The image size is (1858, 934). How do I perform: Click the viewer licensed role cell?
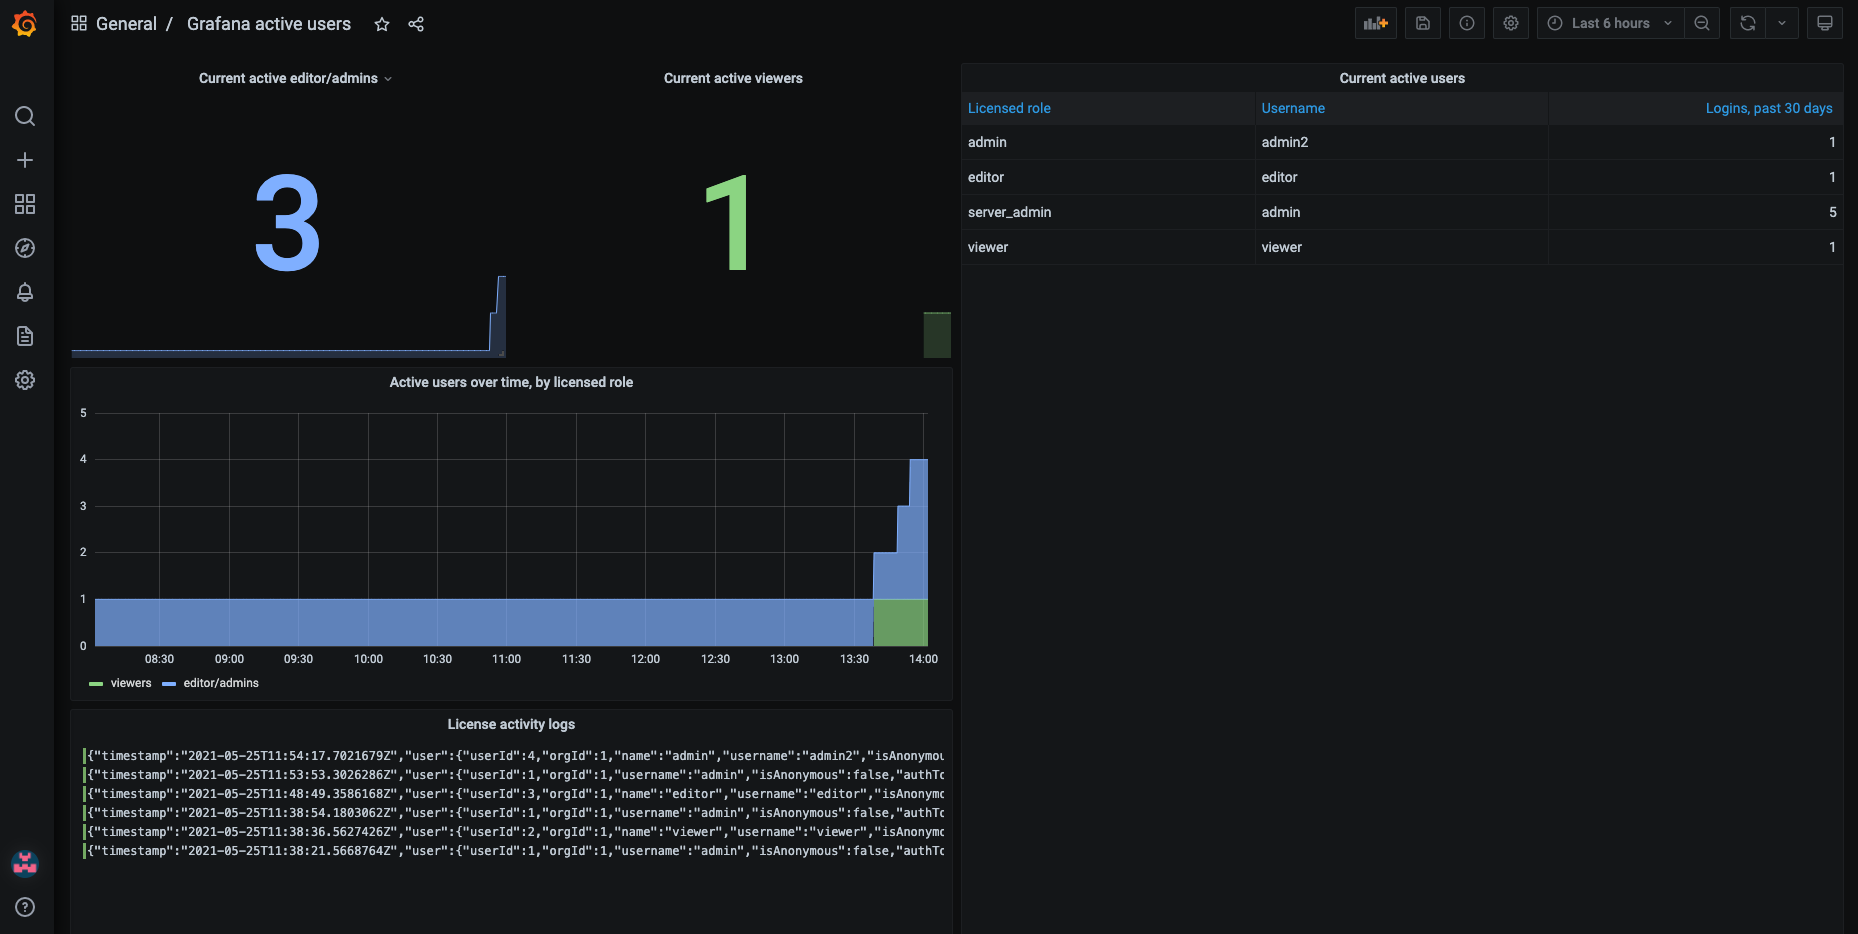pos(1108,247)
